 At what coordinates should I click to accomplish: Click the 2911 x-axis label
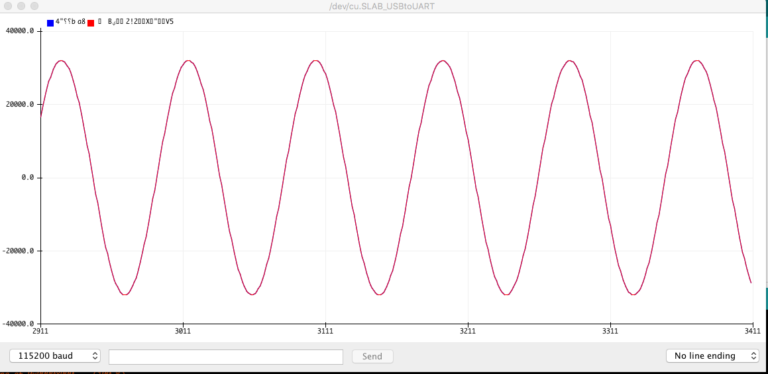coord(41,331)
